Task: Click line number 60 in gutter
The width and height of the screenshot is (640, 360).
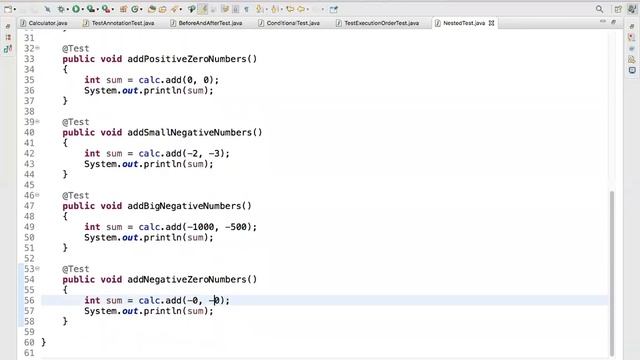Action: [29, 342]
